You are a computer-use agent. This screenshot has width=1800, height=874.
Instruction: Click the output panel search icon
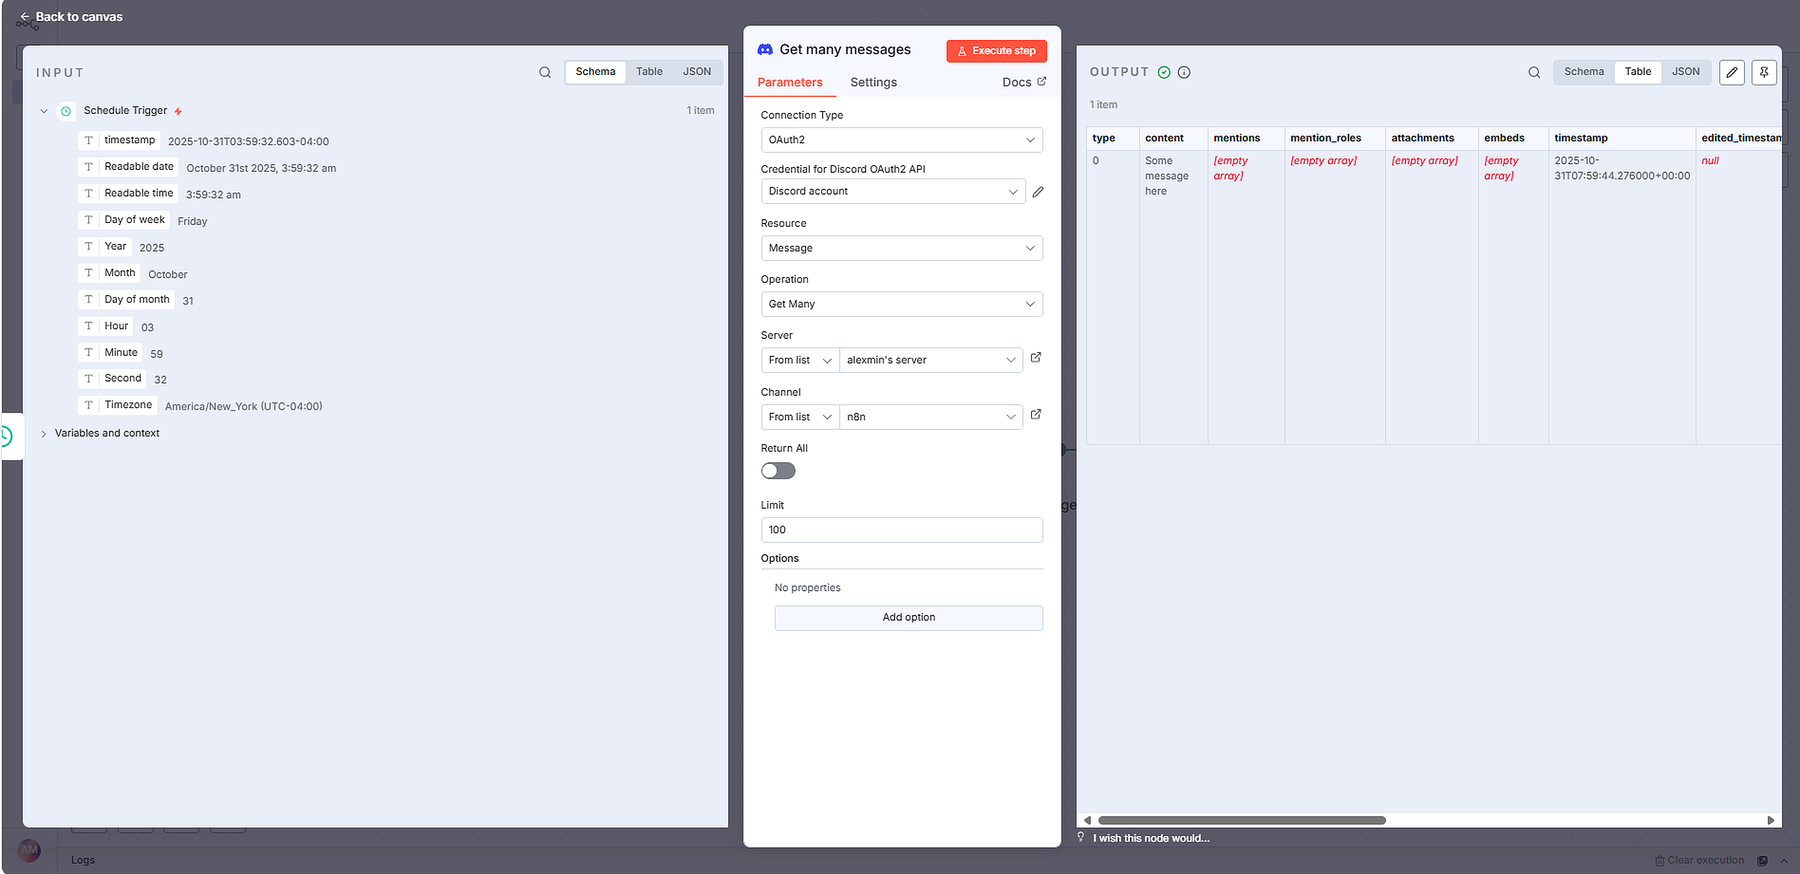(x=1534, y=72)
